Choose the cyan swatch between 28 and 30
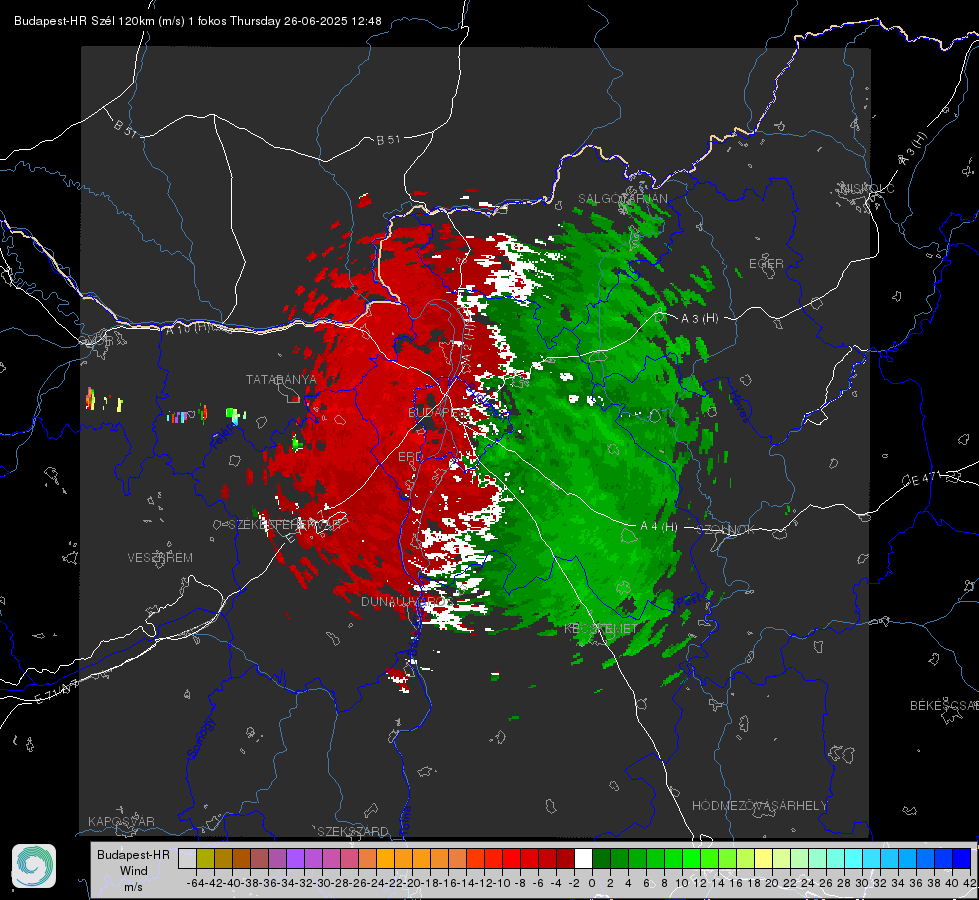This screenshot has width=979, height=900. click(x=853, y=859)
